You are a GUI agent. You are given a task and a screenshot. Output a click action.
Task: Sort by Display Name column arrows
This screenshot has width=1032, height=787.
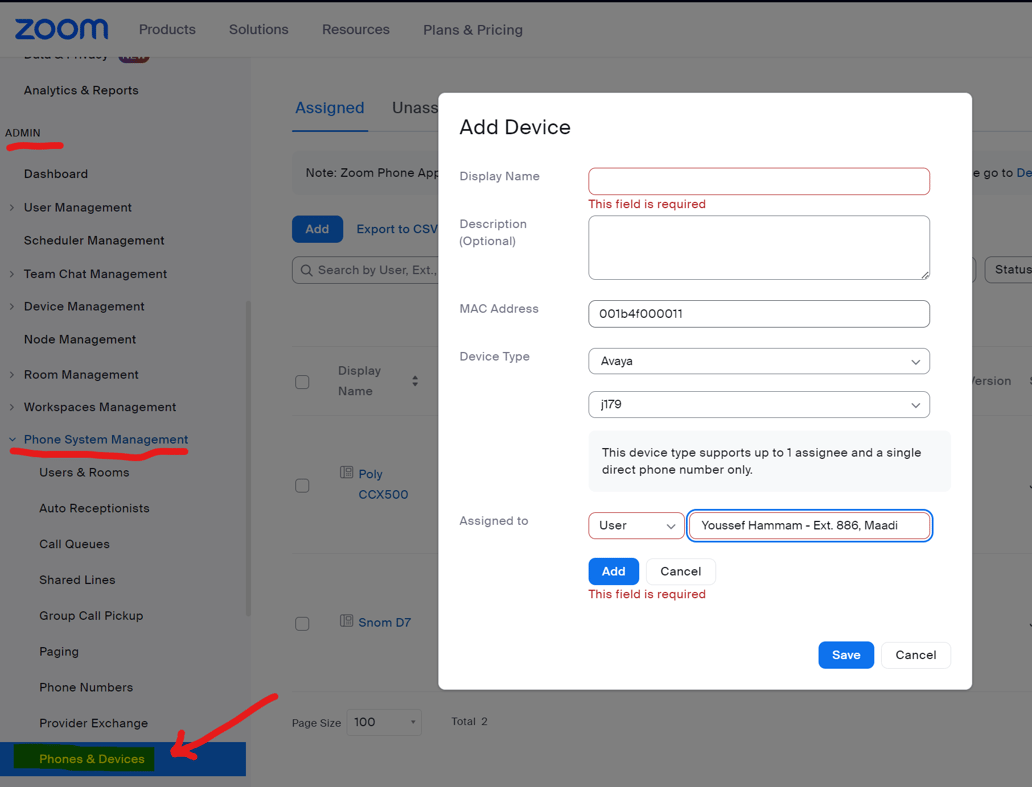pos(415,381)
